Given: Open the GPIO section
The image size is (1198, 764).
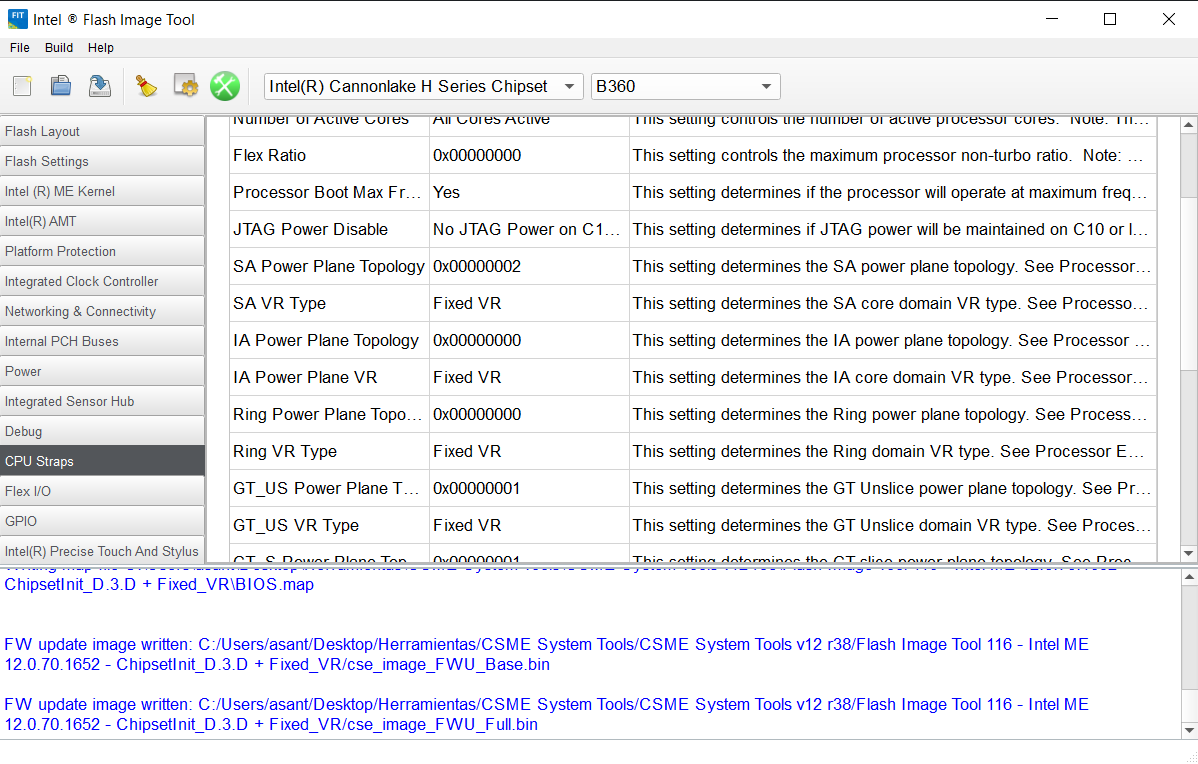Looking at the screenshot, I should point(102,521).
